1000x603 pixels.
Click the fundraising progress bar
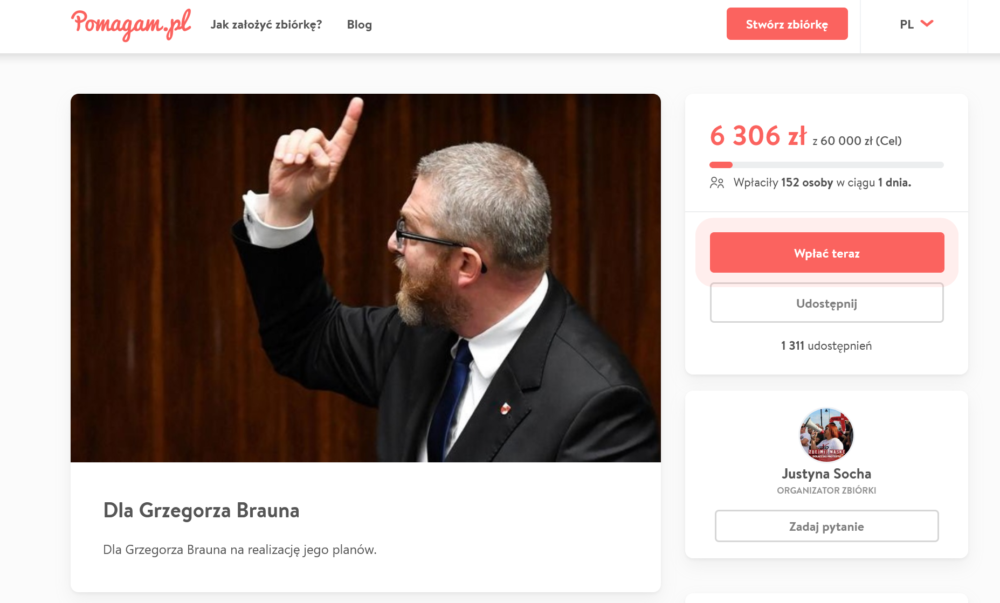tap(827, 165)
